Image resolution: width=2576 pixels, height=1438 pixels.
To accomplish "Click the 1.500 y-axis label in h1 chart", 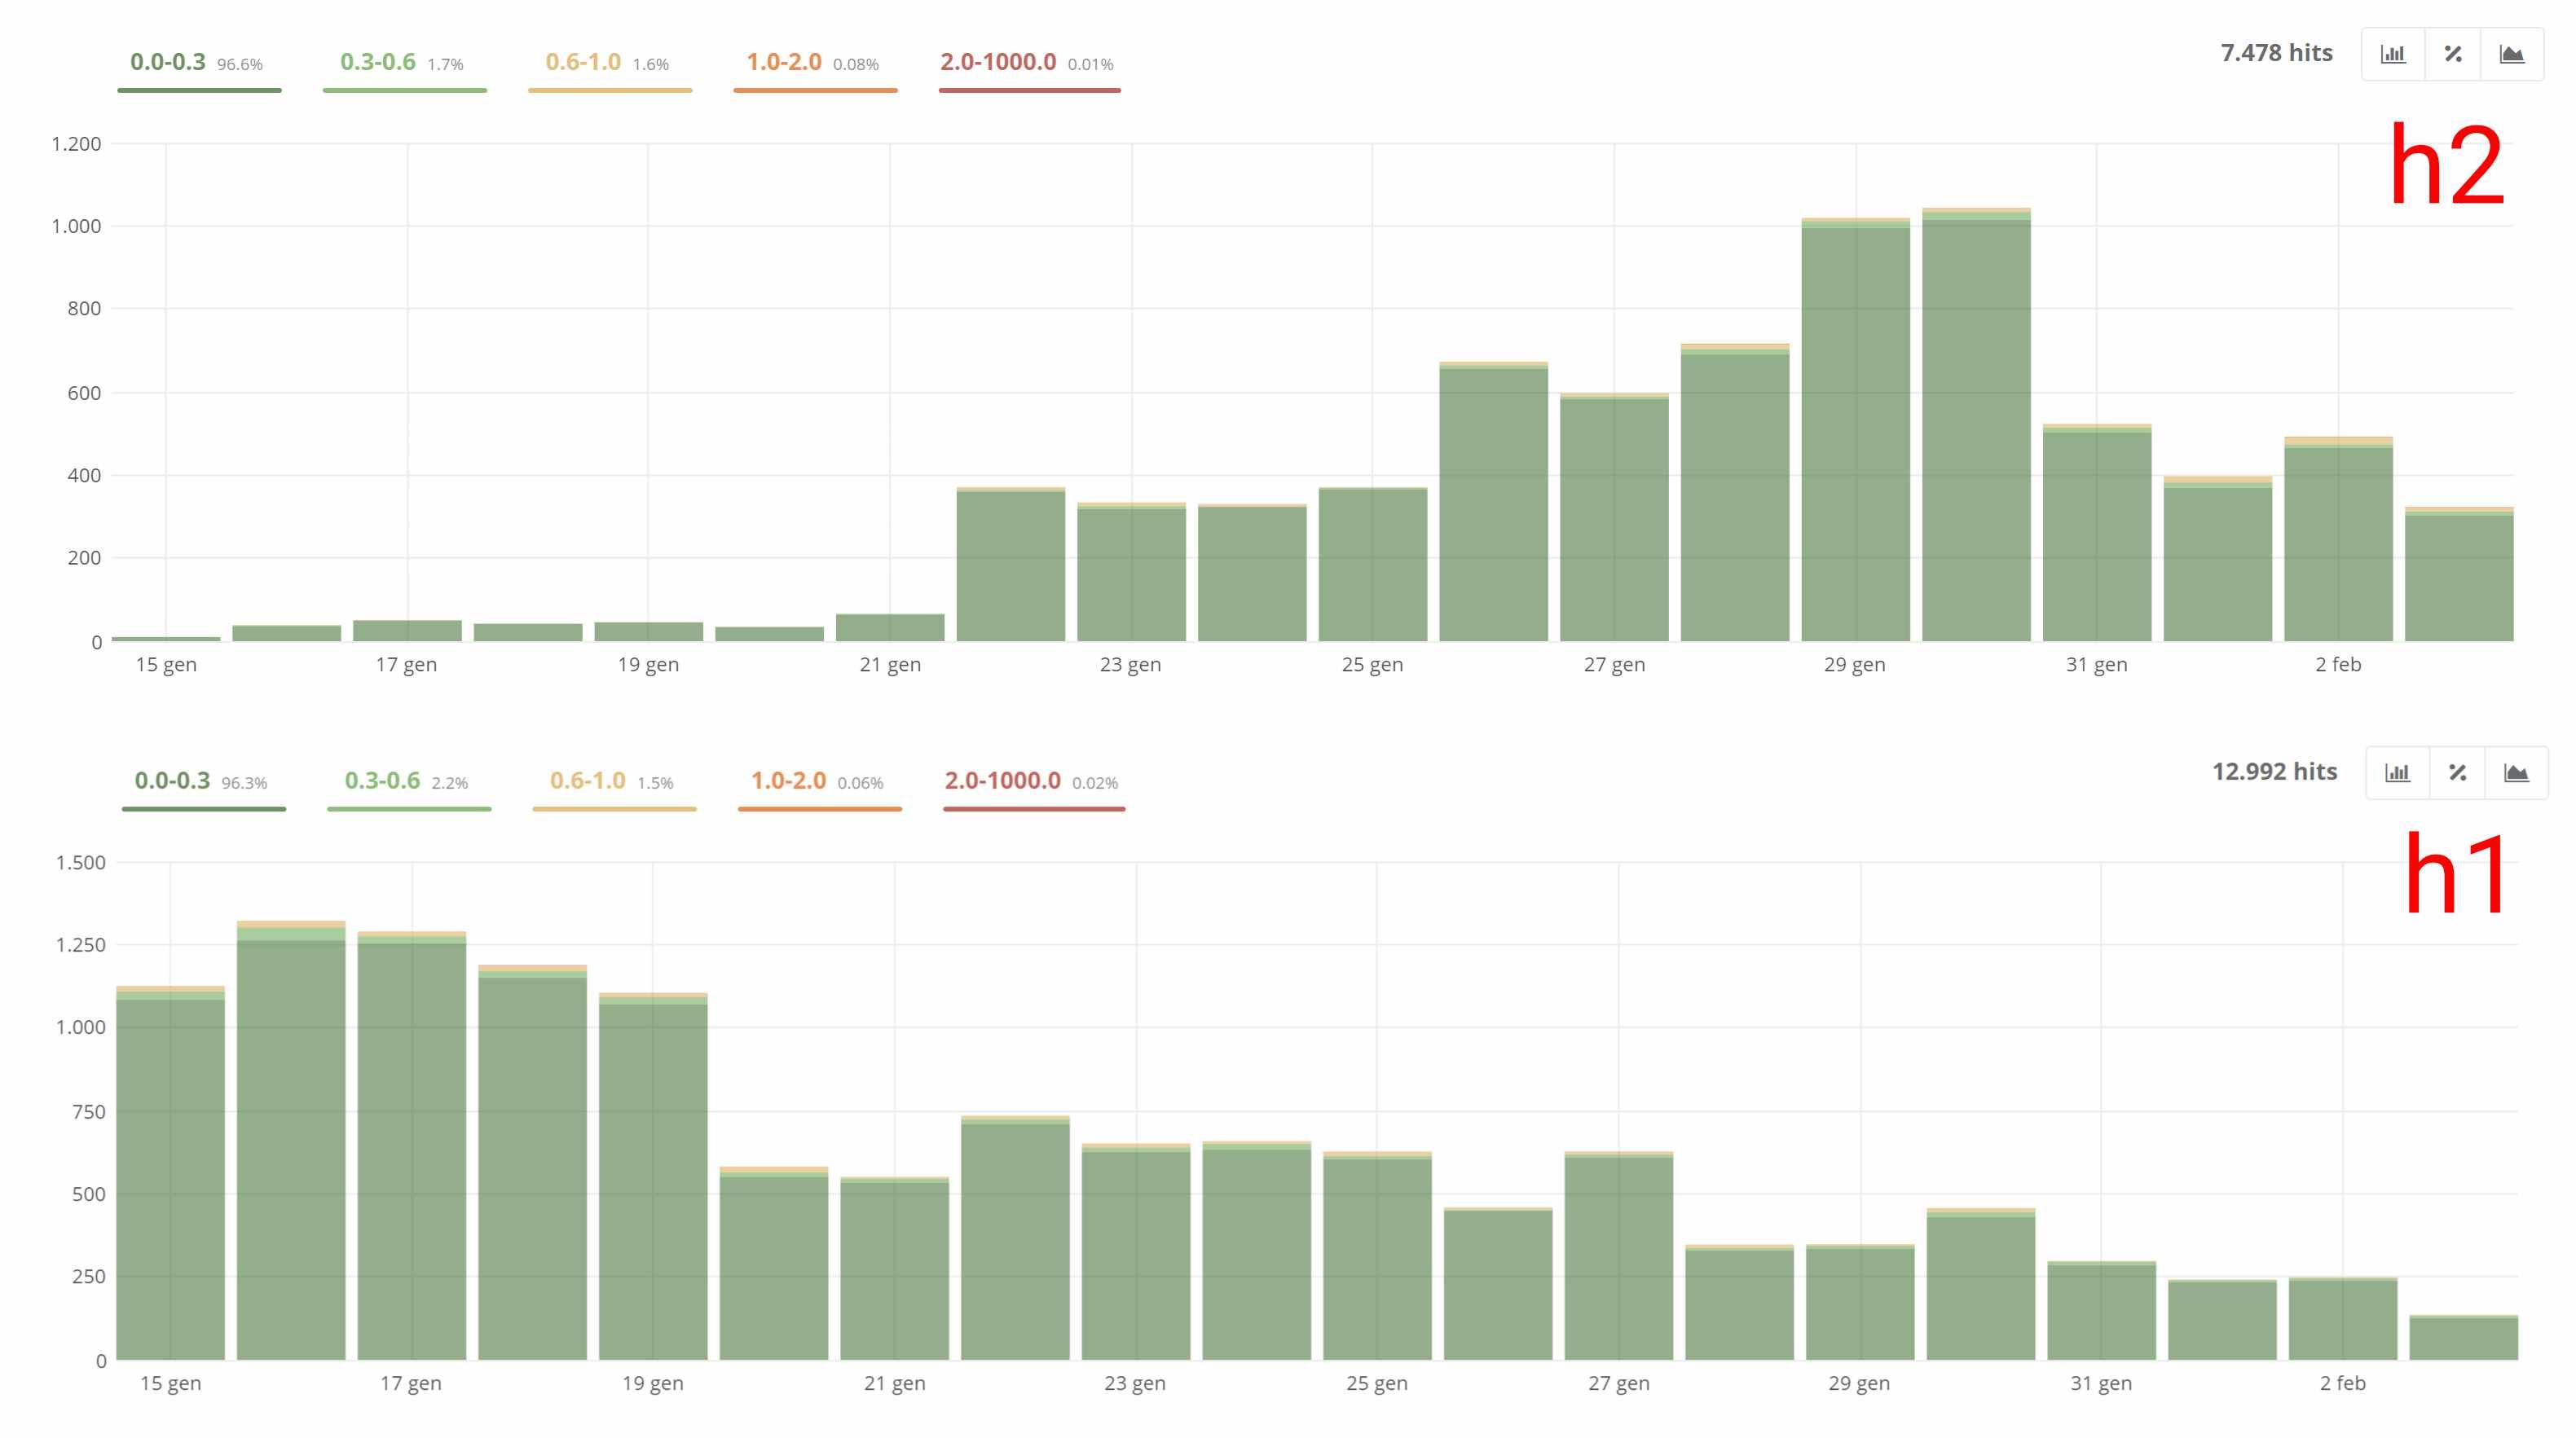I will pyautogui.click(x=80, y=863).
